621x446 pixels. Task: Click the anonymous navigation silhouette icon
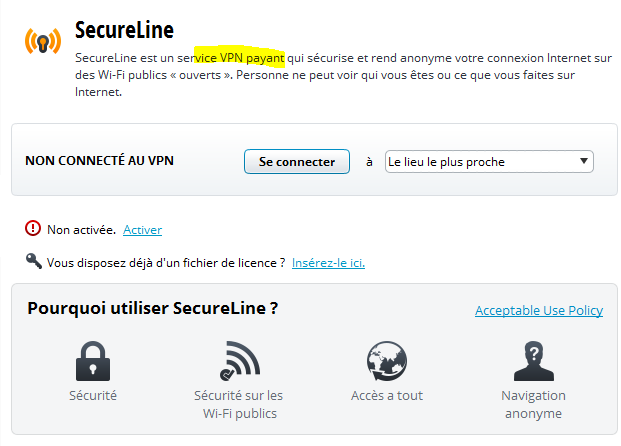point(533,362)
